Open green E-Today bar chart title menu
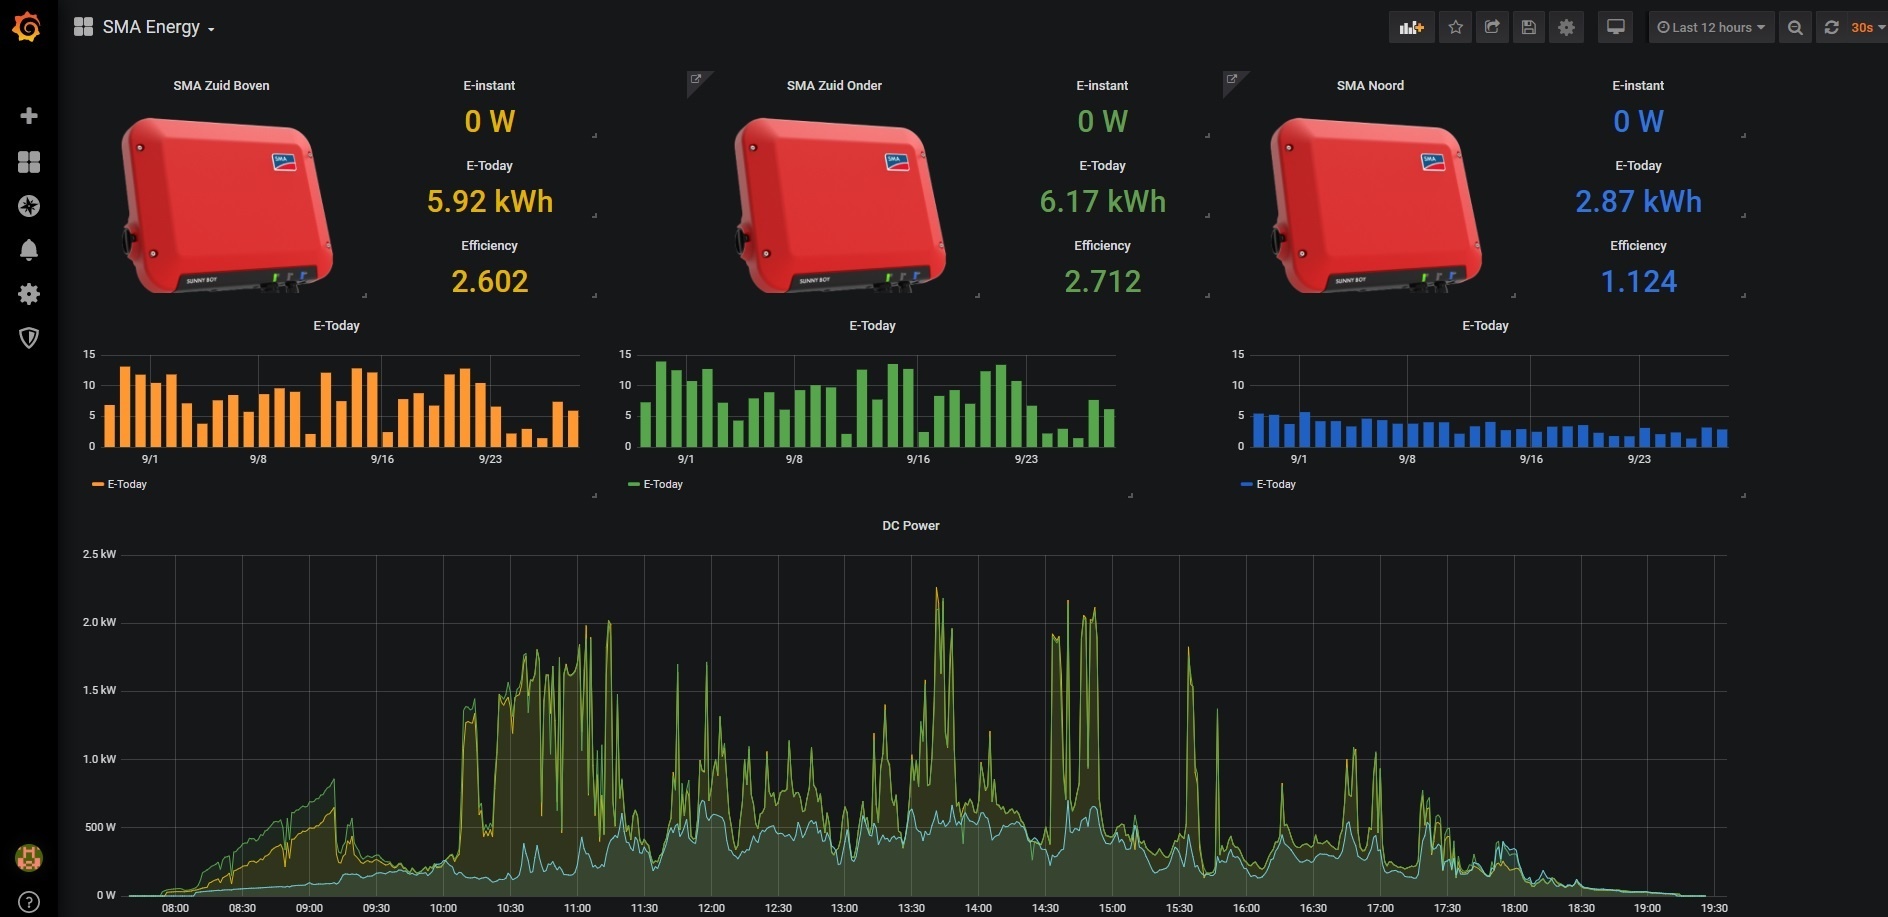This screenshot has height=917, width=1888. pyautogui.click(x=872, y=326)
